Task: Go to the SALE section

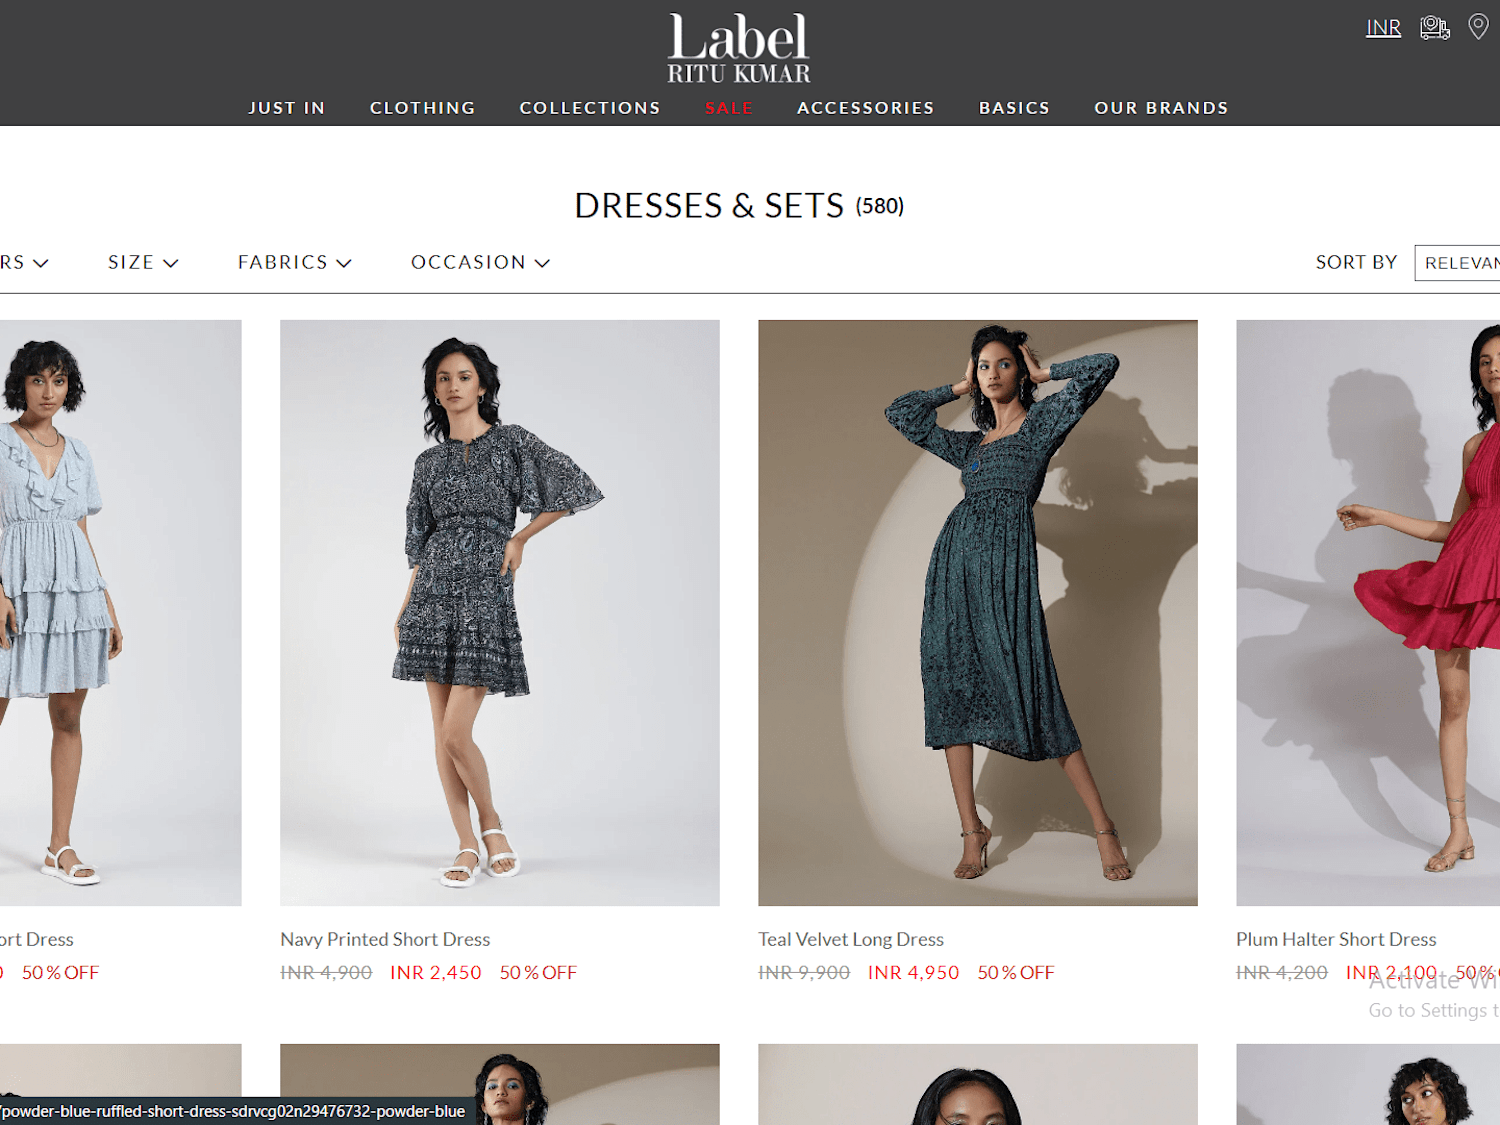Action: [729, 108]
